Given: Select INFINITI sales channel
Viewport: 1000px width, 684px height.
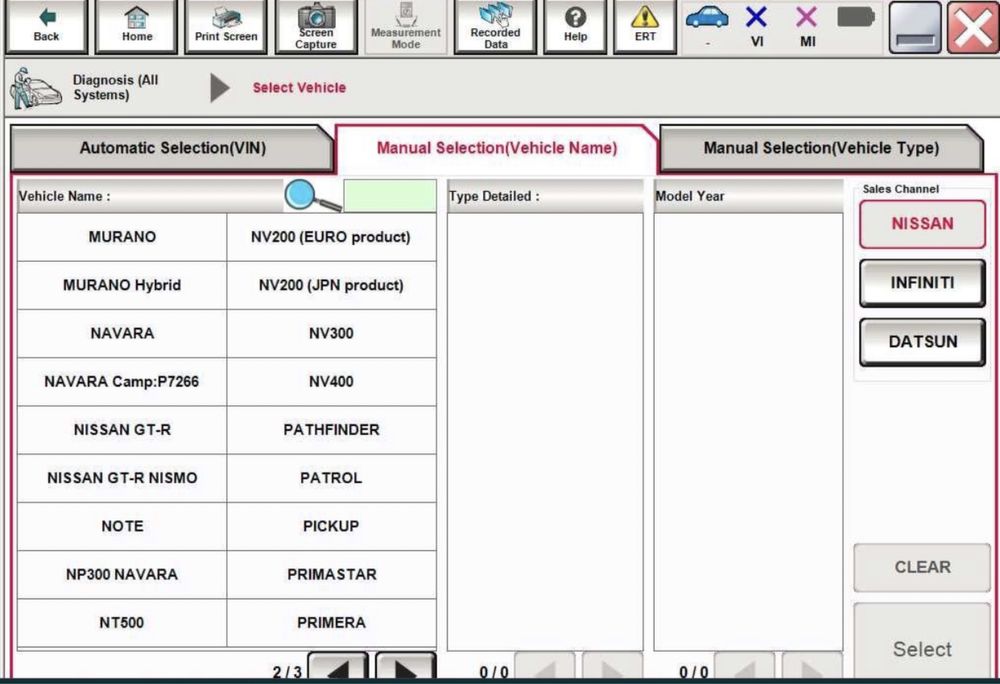Looking at the screenshot, I should pyautogui.click(x=922, y=282).
